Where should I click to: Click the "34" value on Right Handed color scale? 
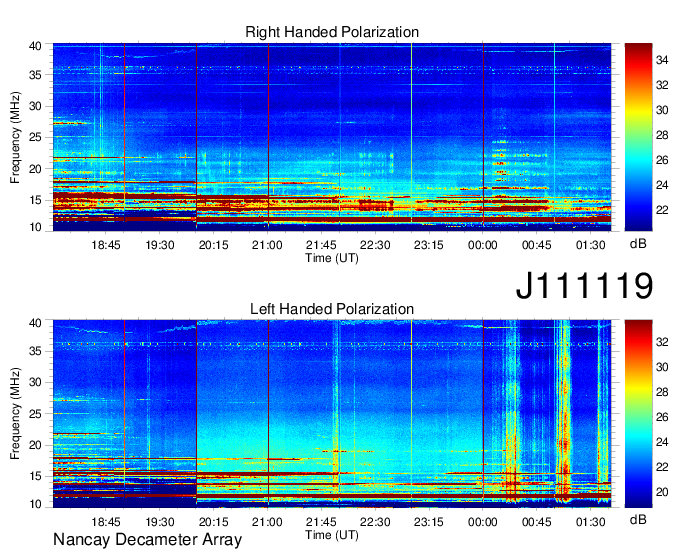(x=662, y=60)
